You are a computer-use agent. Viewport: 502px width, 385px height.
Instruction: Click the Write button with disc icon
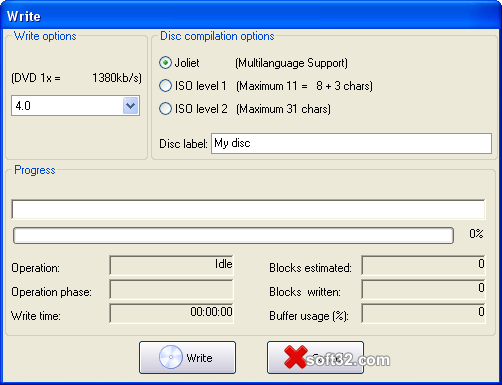click(187, 357)
